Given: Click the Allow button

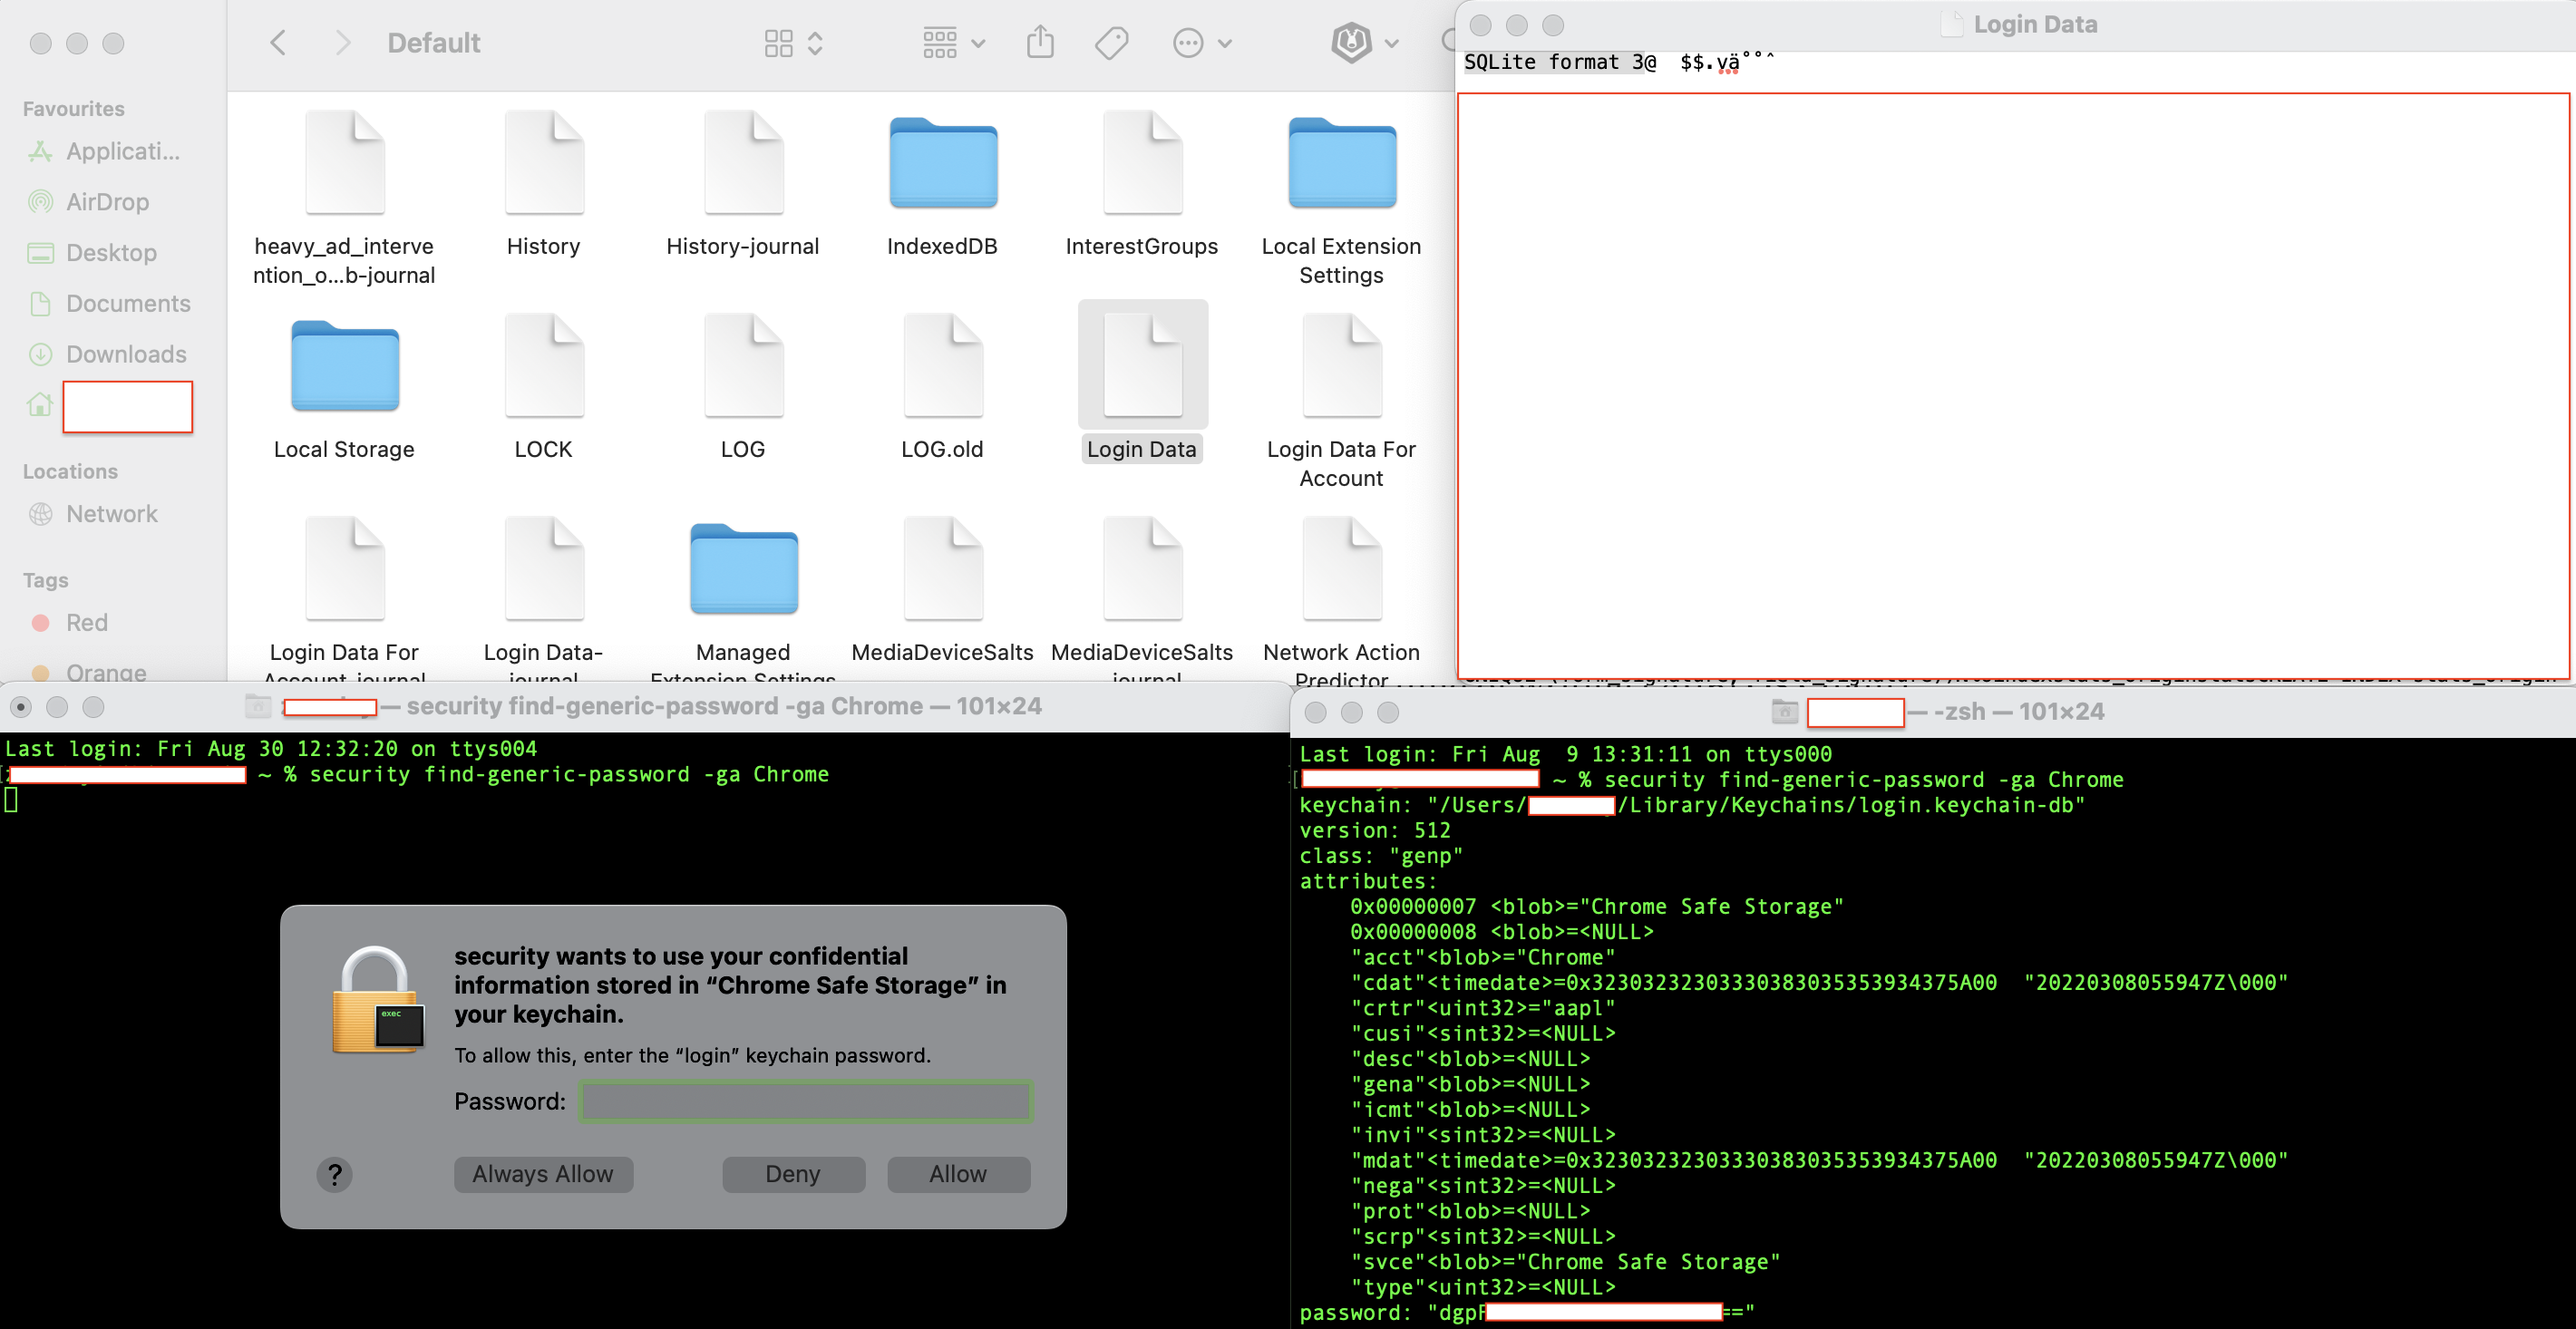Looking at the screenshot, I should tap(958, 1174).
